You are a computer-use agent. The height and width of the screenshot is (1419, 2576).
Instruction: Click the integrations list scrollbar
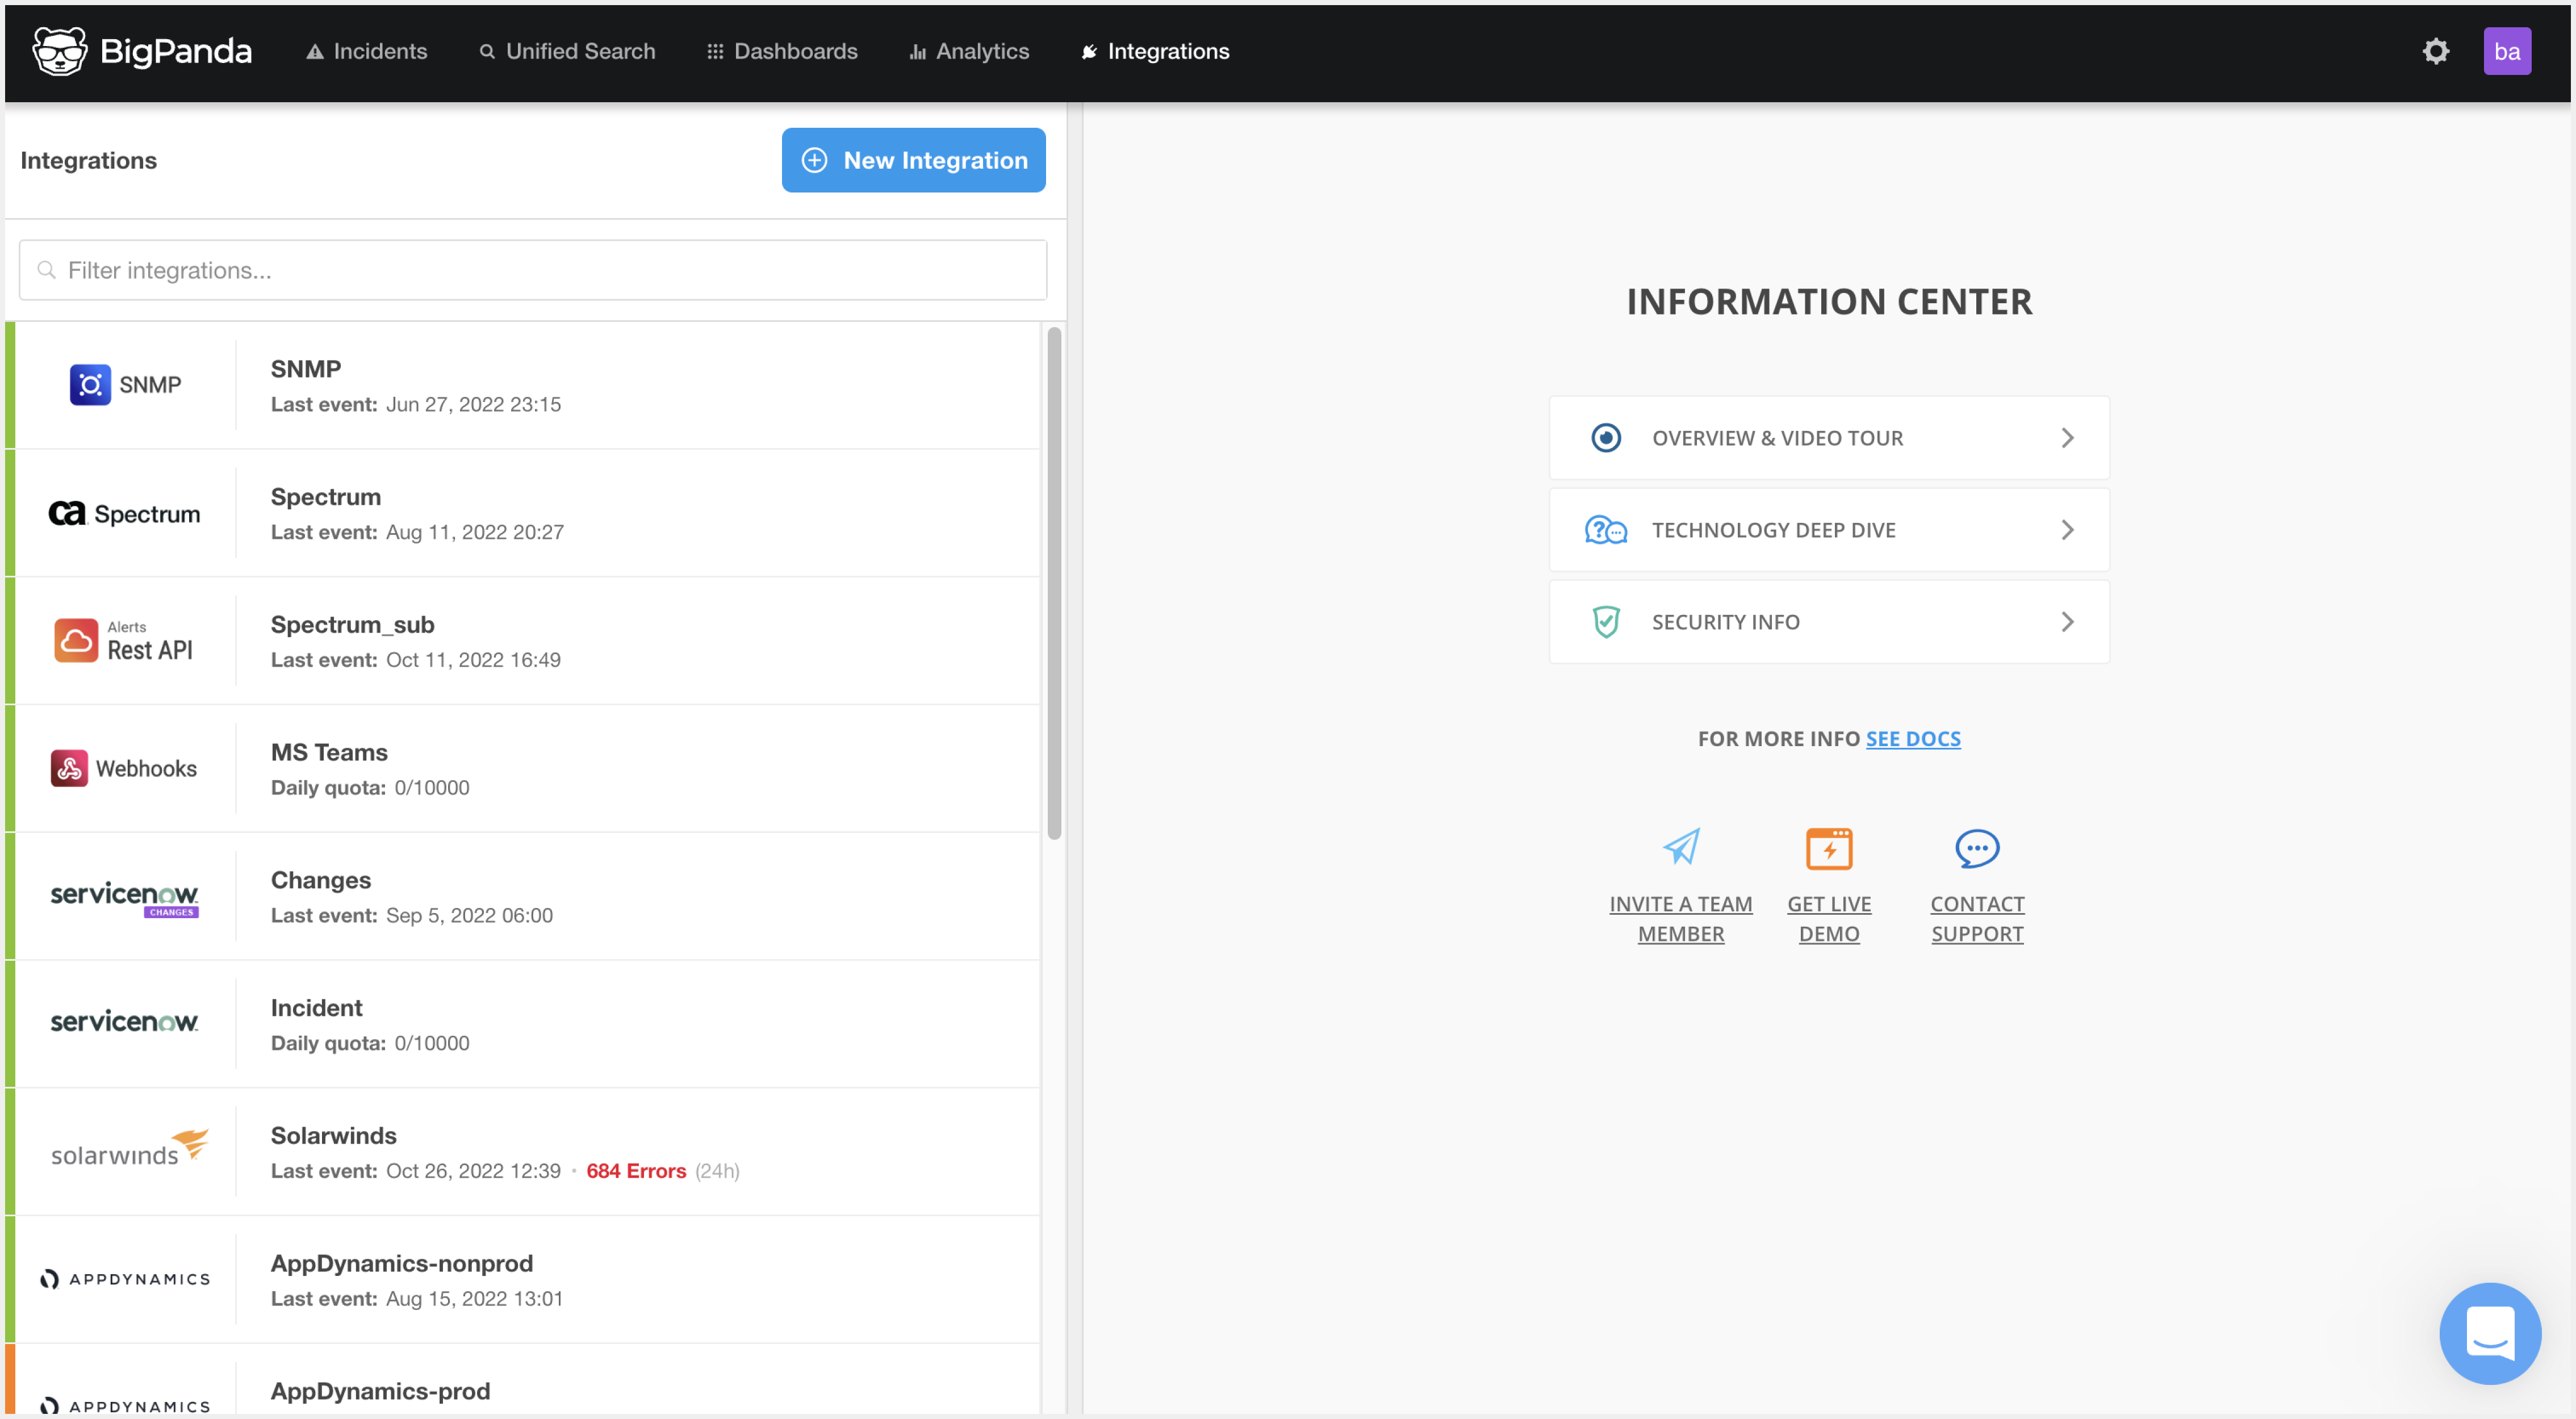(x=1054, y=584)
